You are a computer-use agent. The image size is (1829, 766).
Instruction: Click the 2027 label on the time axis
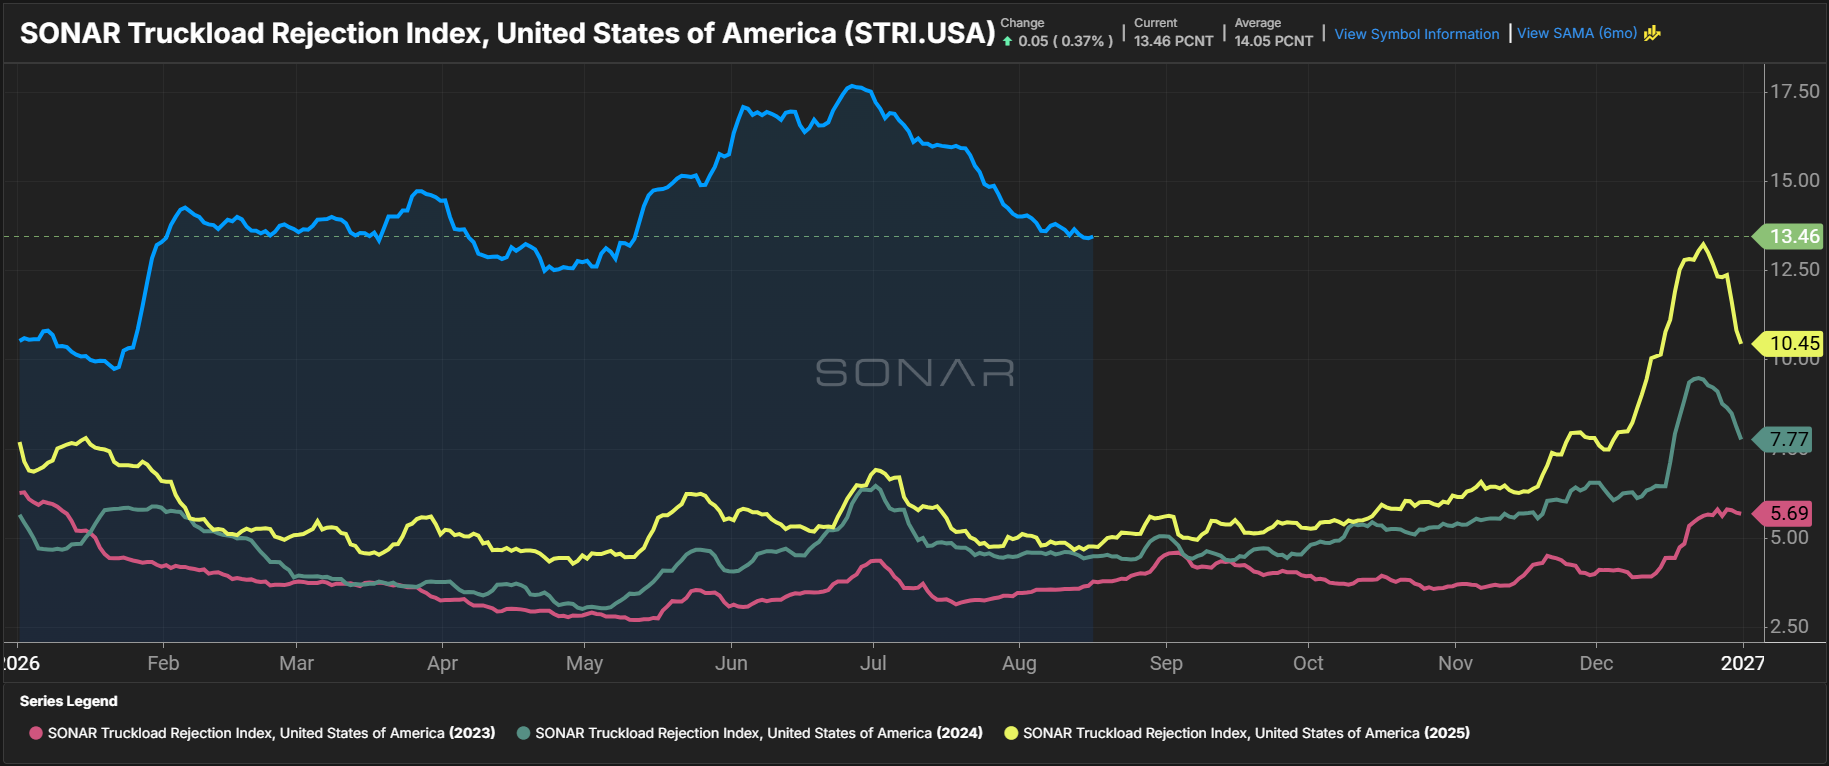(x=1743, y=663)
